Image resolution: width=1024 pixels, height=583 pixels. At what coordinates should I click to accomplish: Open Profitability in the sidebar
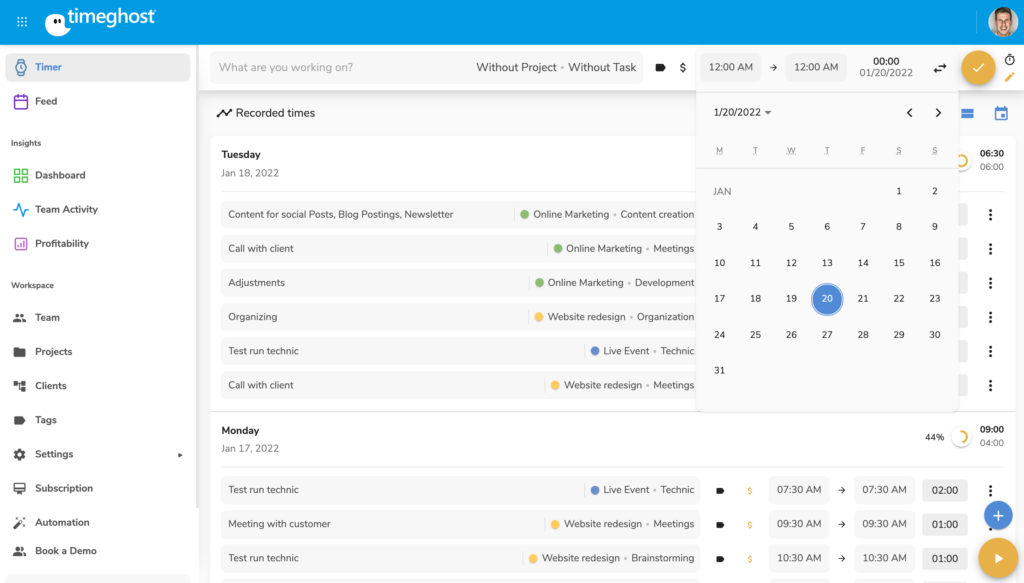62,243
